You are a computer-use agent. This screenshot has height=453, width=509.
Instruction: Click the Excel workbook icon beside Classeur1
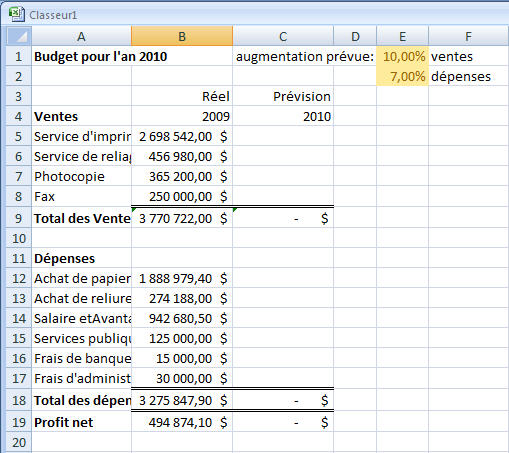click(16, 15)
